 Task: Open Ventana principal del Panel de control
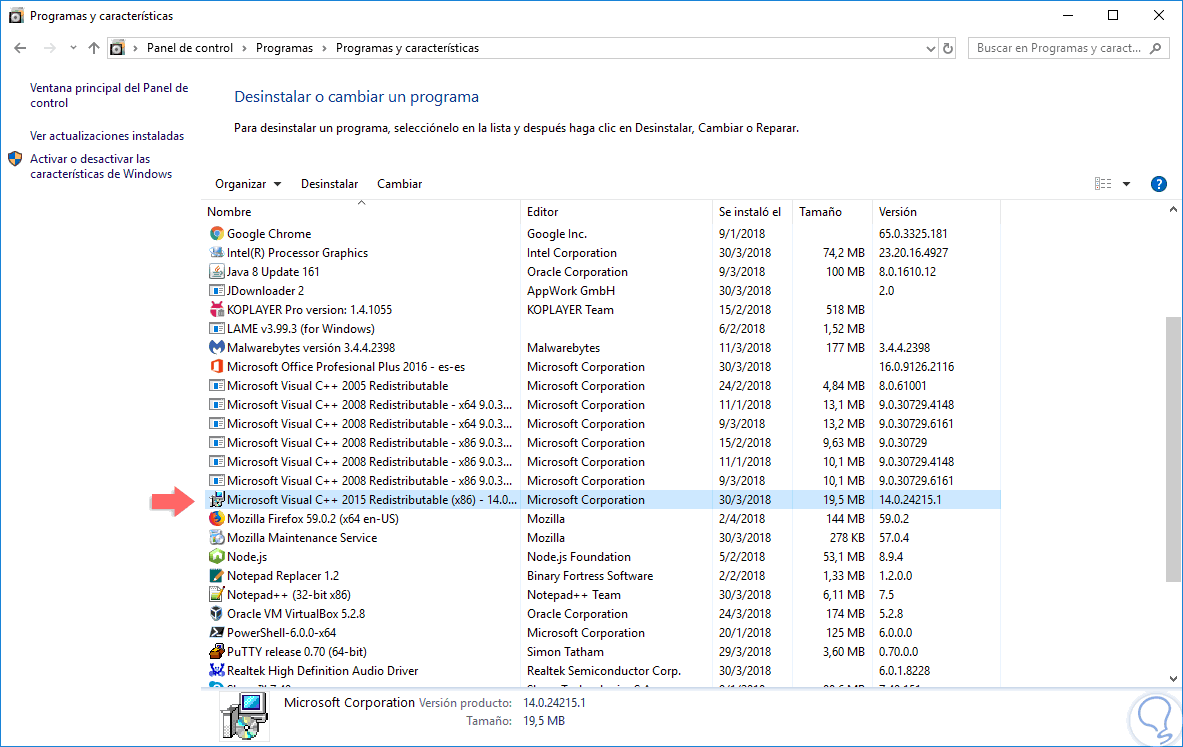(109, 95)
